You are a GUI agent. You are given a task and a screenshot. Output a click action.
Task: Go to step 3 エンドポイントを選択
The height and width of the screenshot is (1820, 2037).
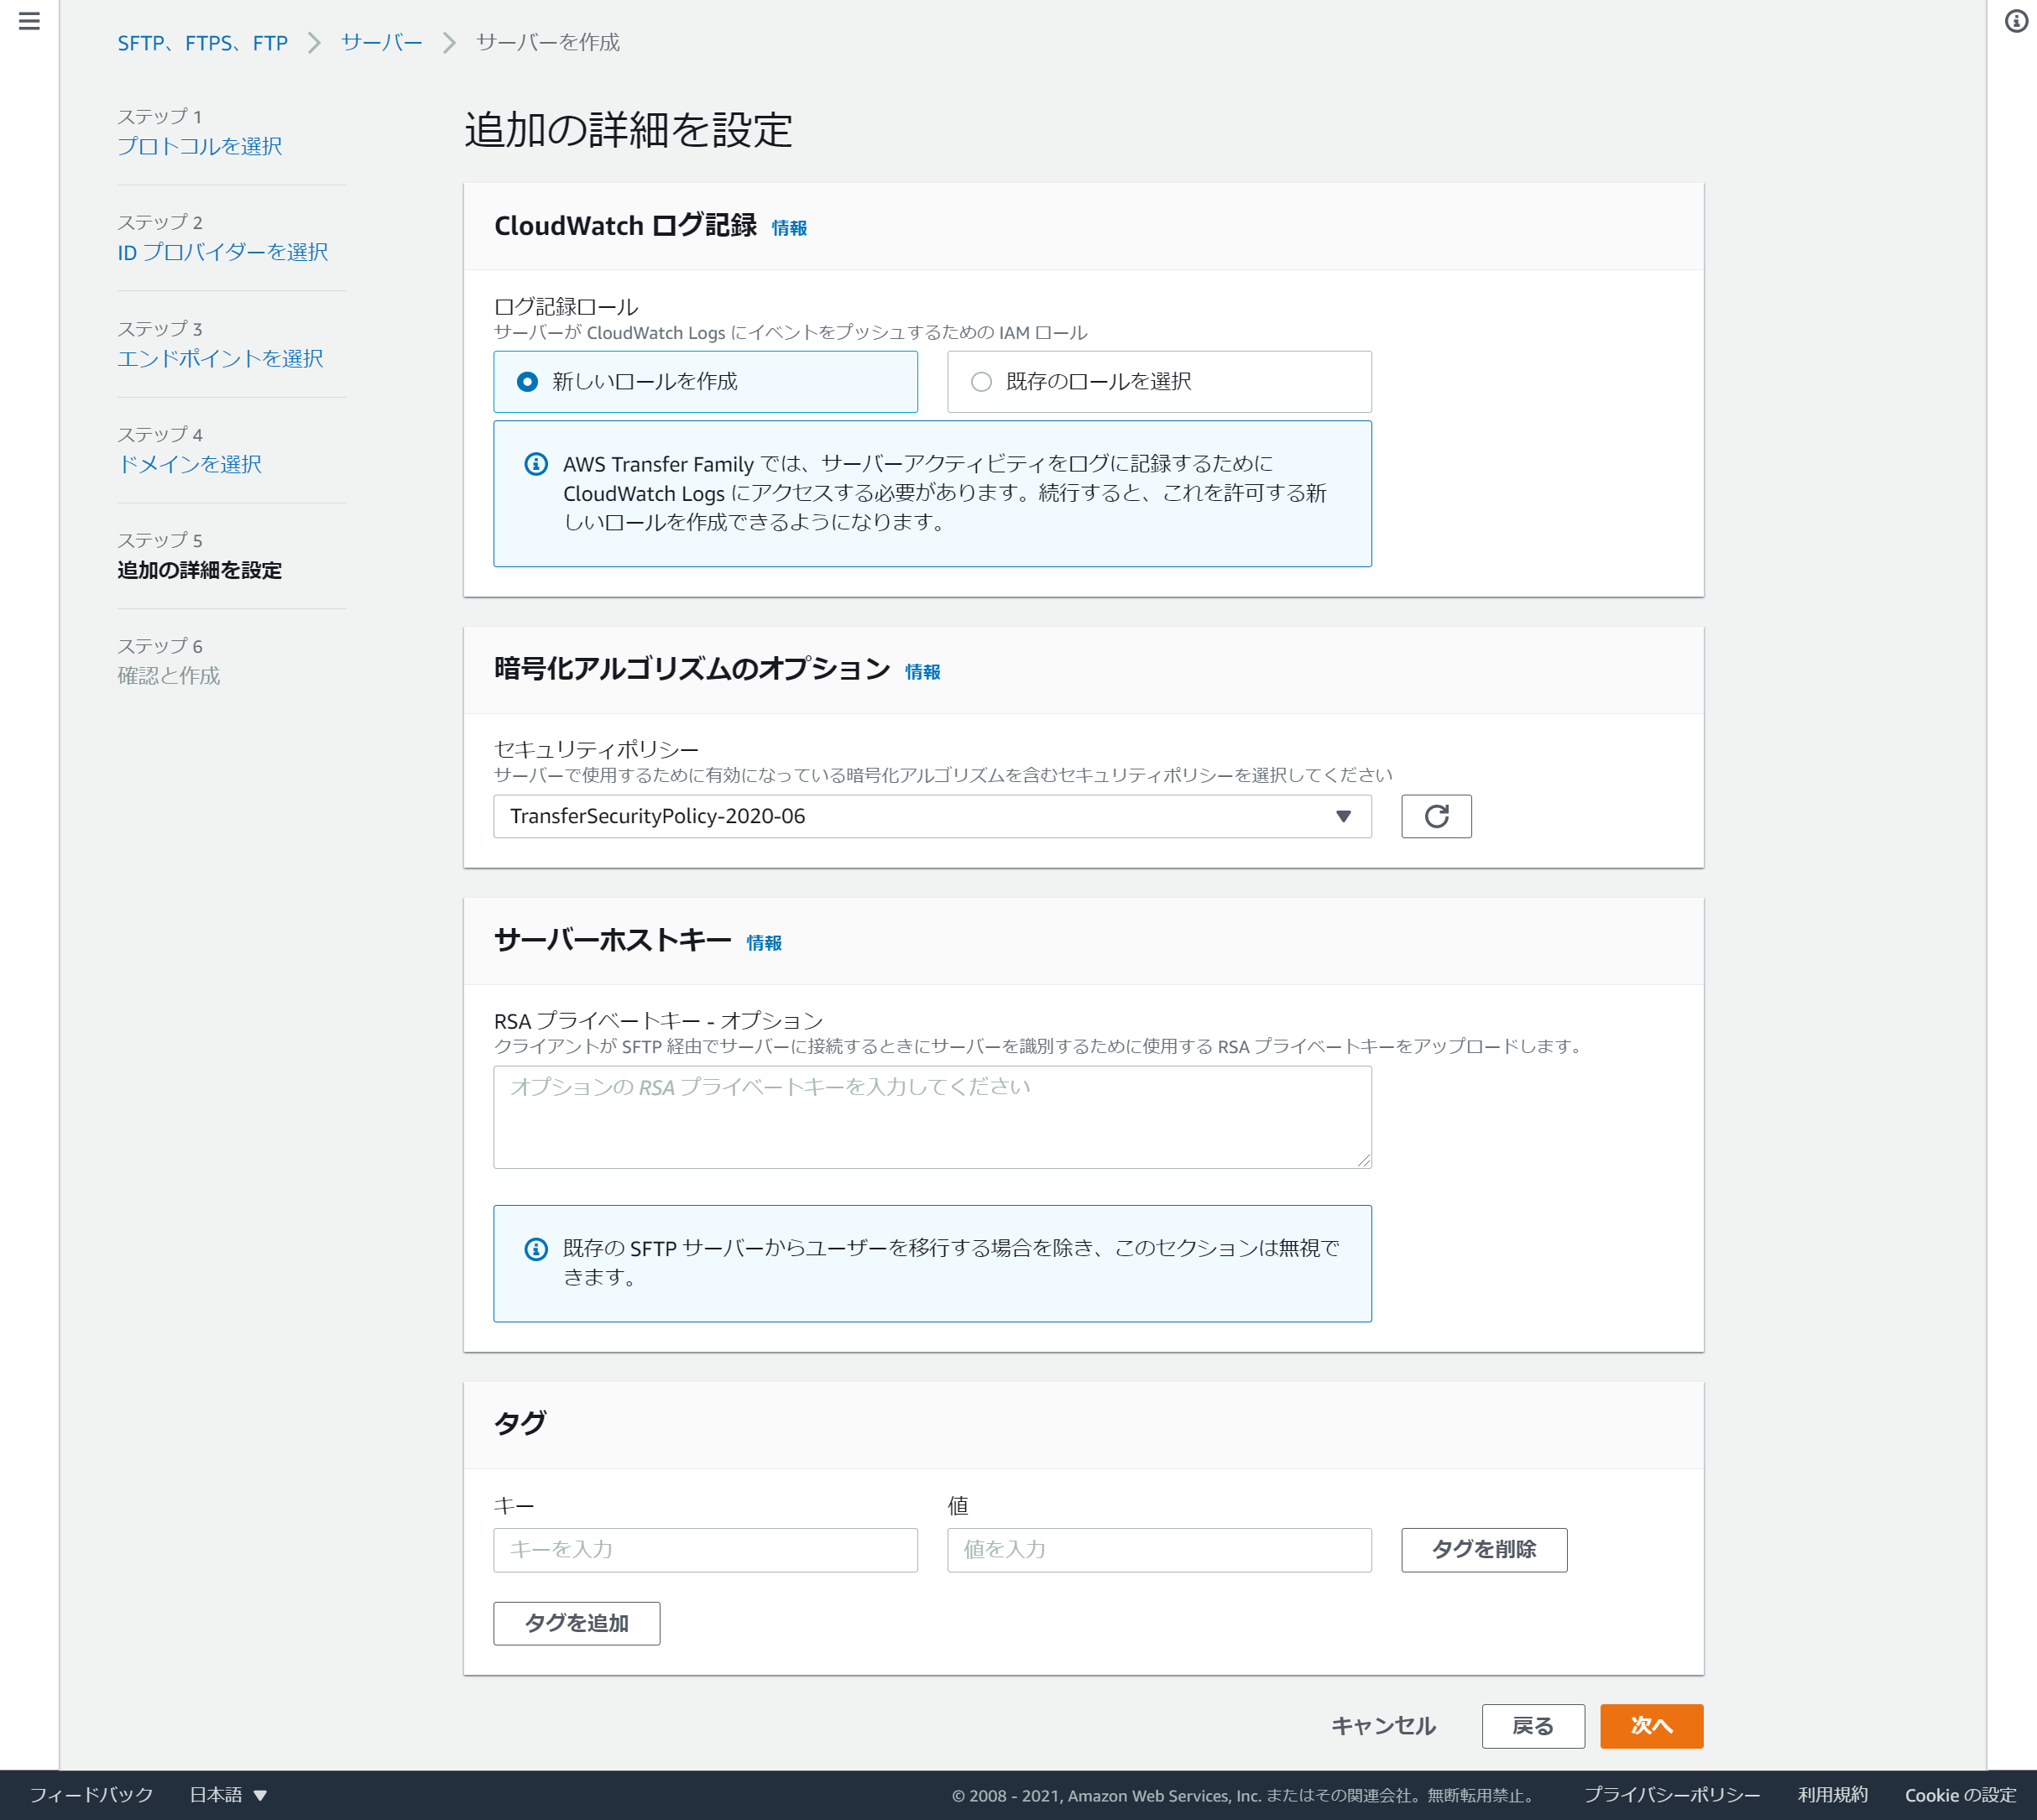pos(219,358)
